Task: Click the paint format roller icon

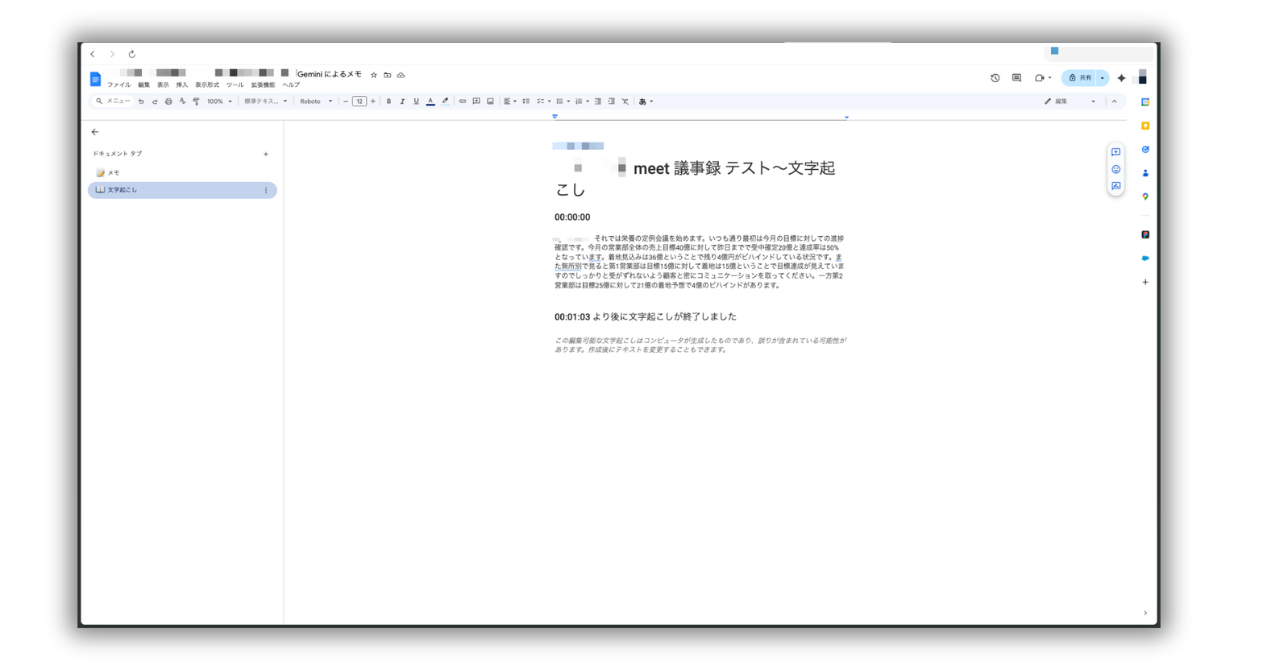Action: point(196,101)
